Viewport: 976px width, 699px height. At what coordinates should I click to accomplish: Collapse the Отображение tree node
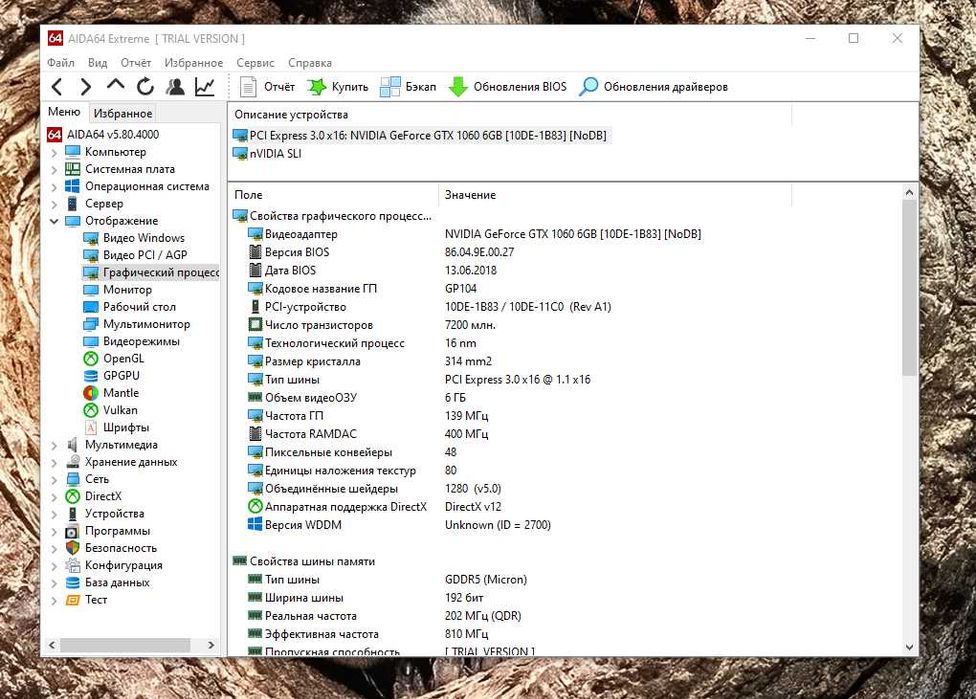tap(54, 221)
